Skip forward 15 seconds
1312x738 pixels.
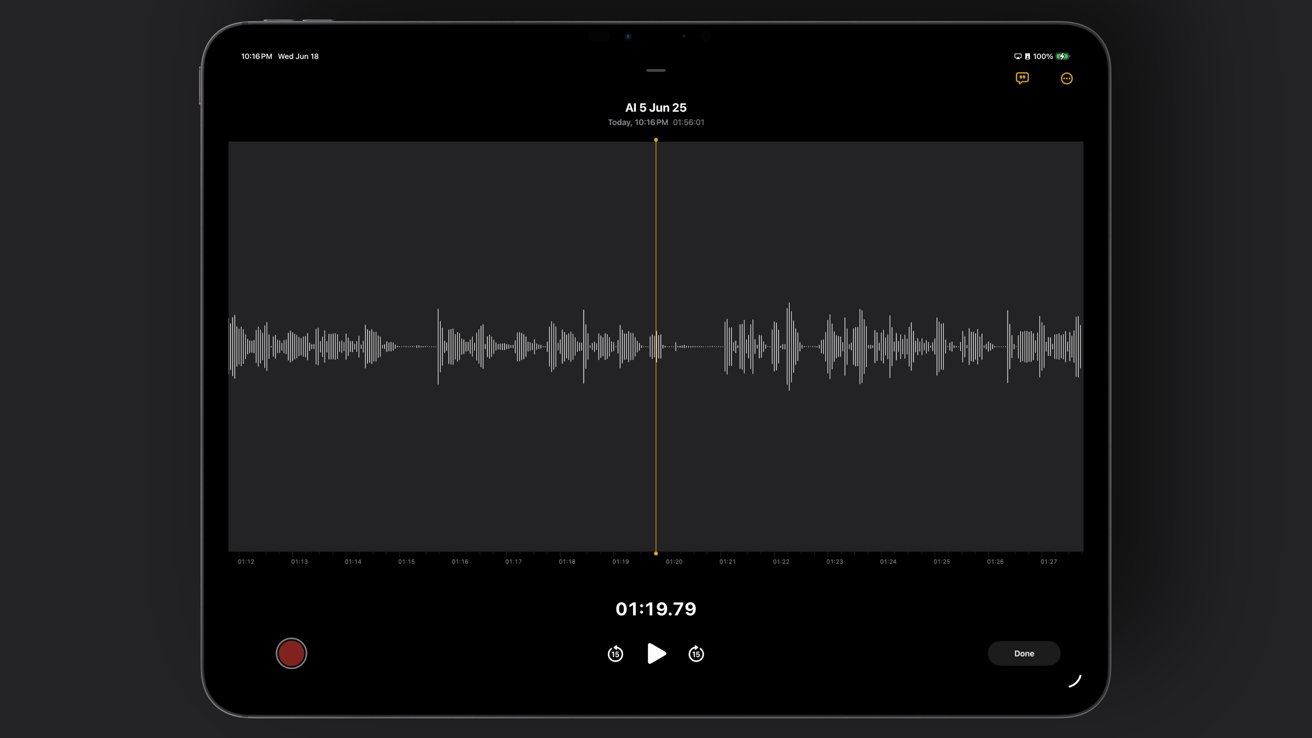click(x=696, y=654)
